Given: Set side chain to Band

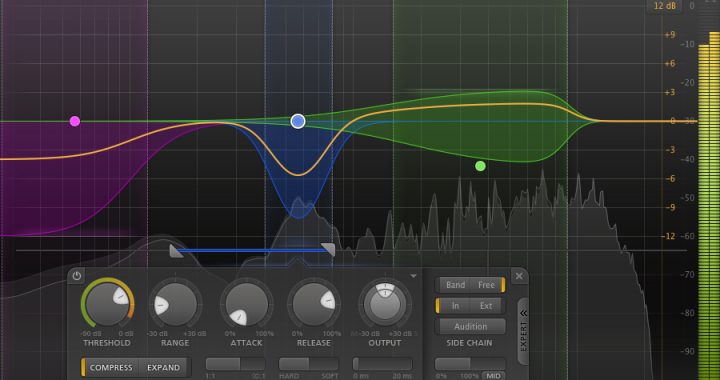Looking at the screenshot, I should pyautogui.click(x=456, y=285).
